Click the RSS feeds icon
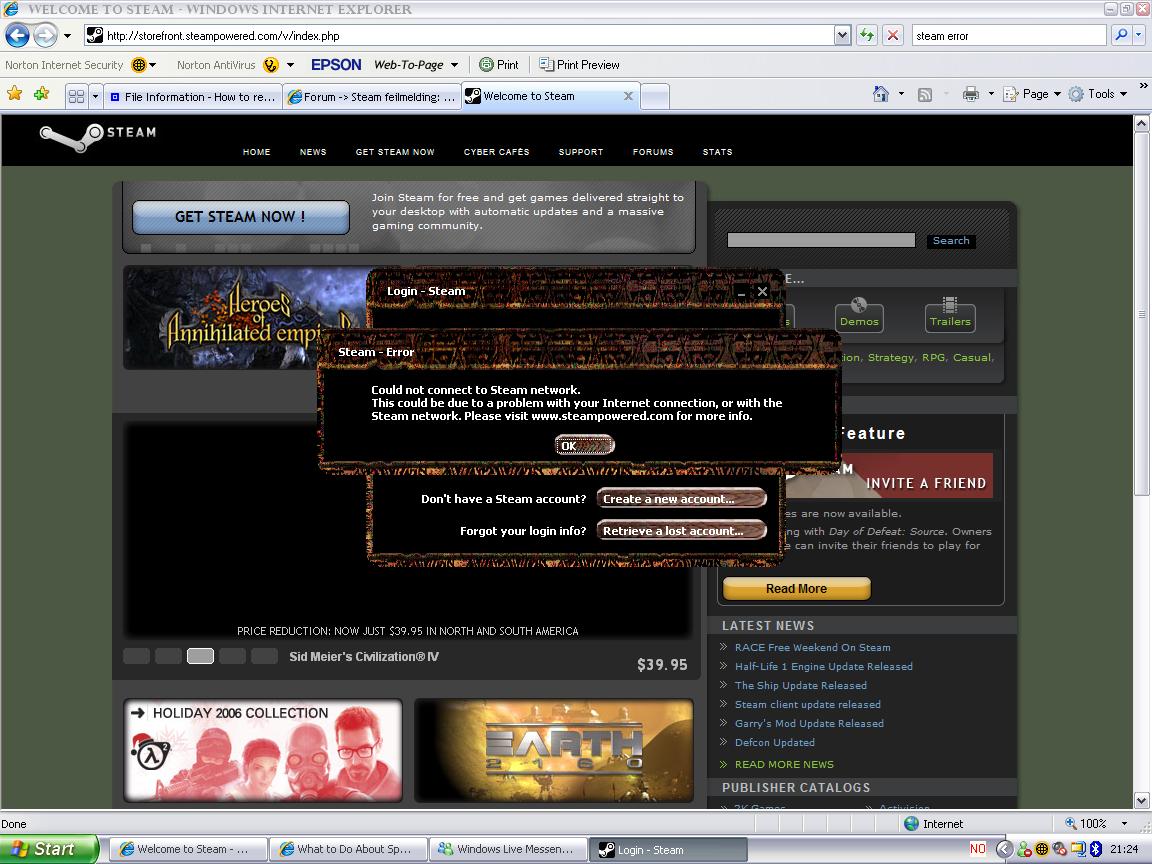Viewport: 1152px width, 864px height. tap(925, 94)
